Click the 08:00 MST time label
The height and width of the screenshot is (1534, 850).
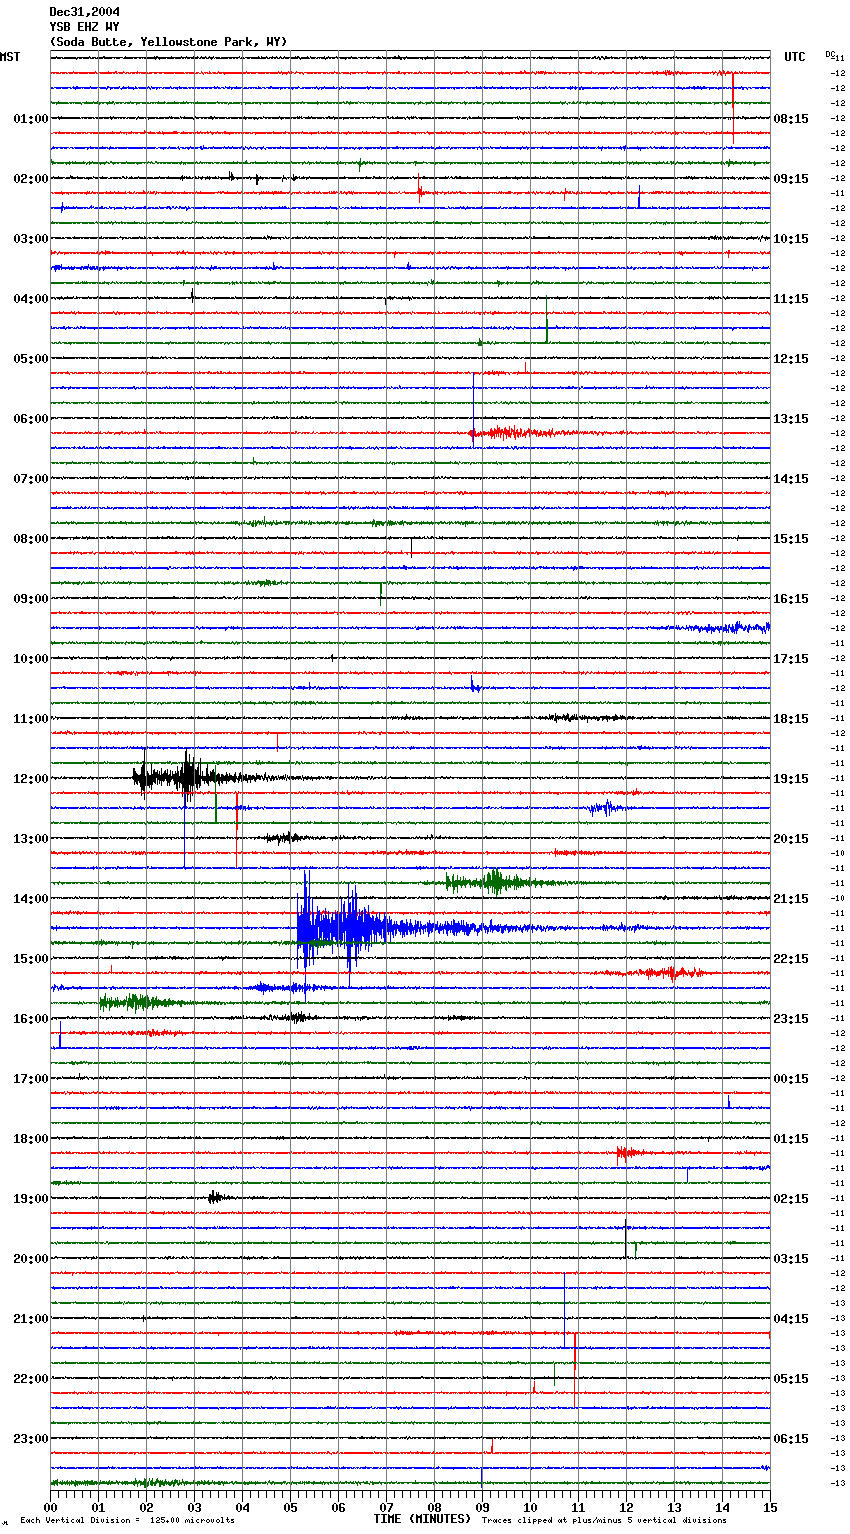point(30,538)
